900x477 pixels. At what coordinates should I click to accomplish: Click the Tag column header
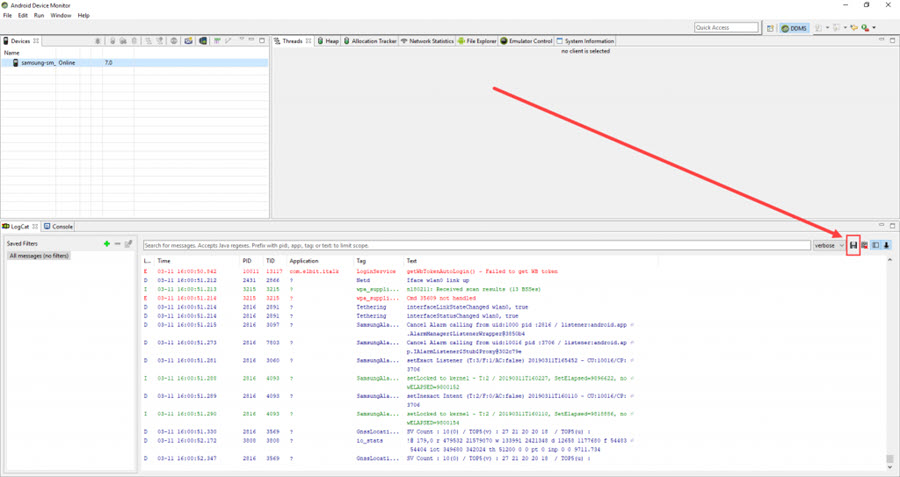[360, 261]
